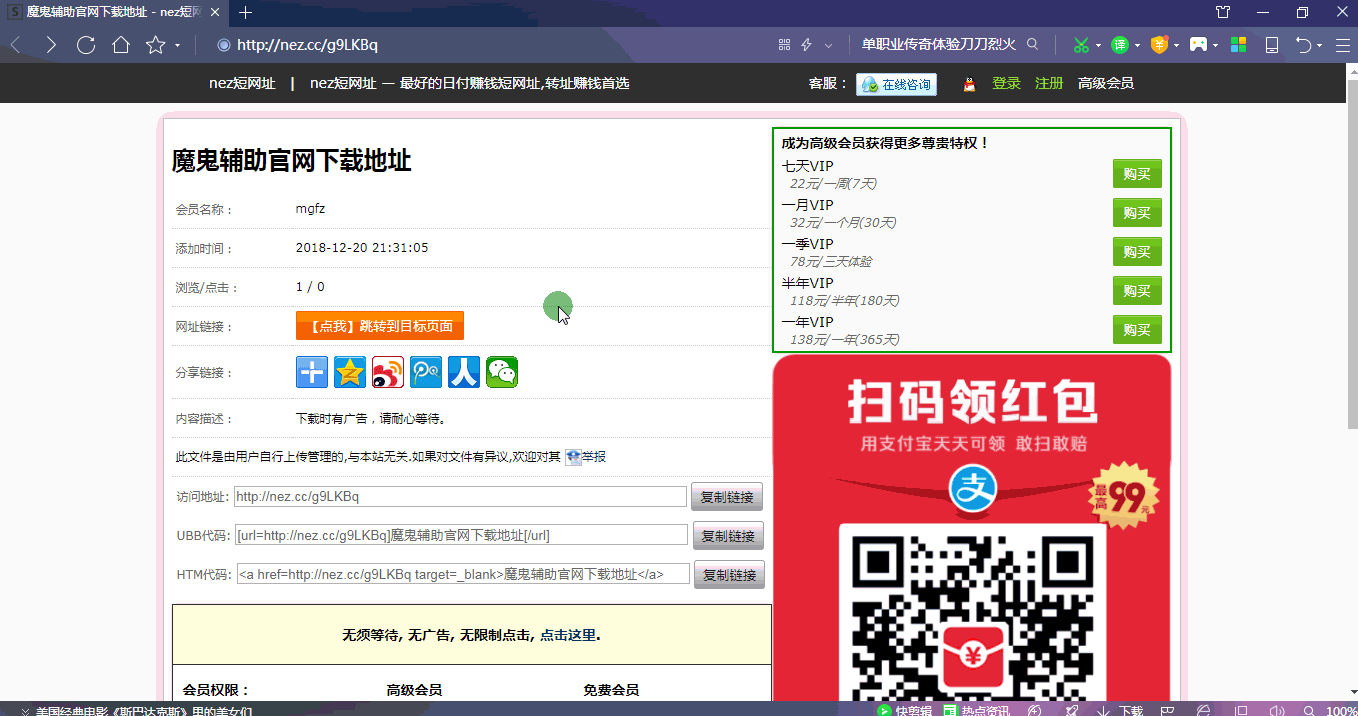The height and width of the screenshot is (716, 1358).
Task: Open the 登录 login link
Action: pyautogui.click(x=1006, y=83)
